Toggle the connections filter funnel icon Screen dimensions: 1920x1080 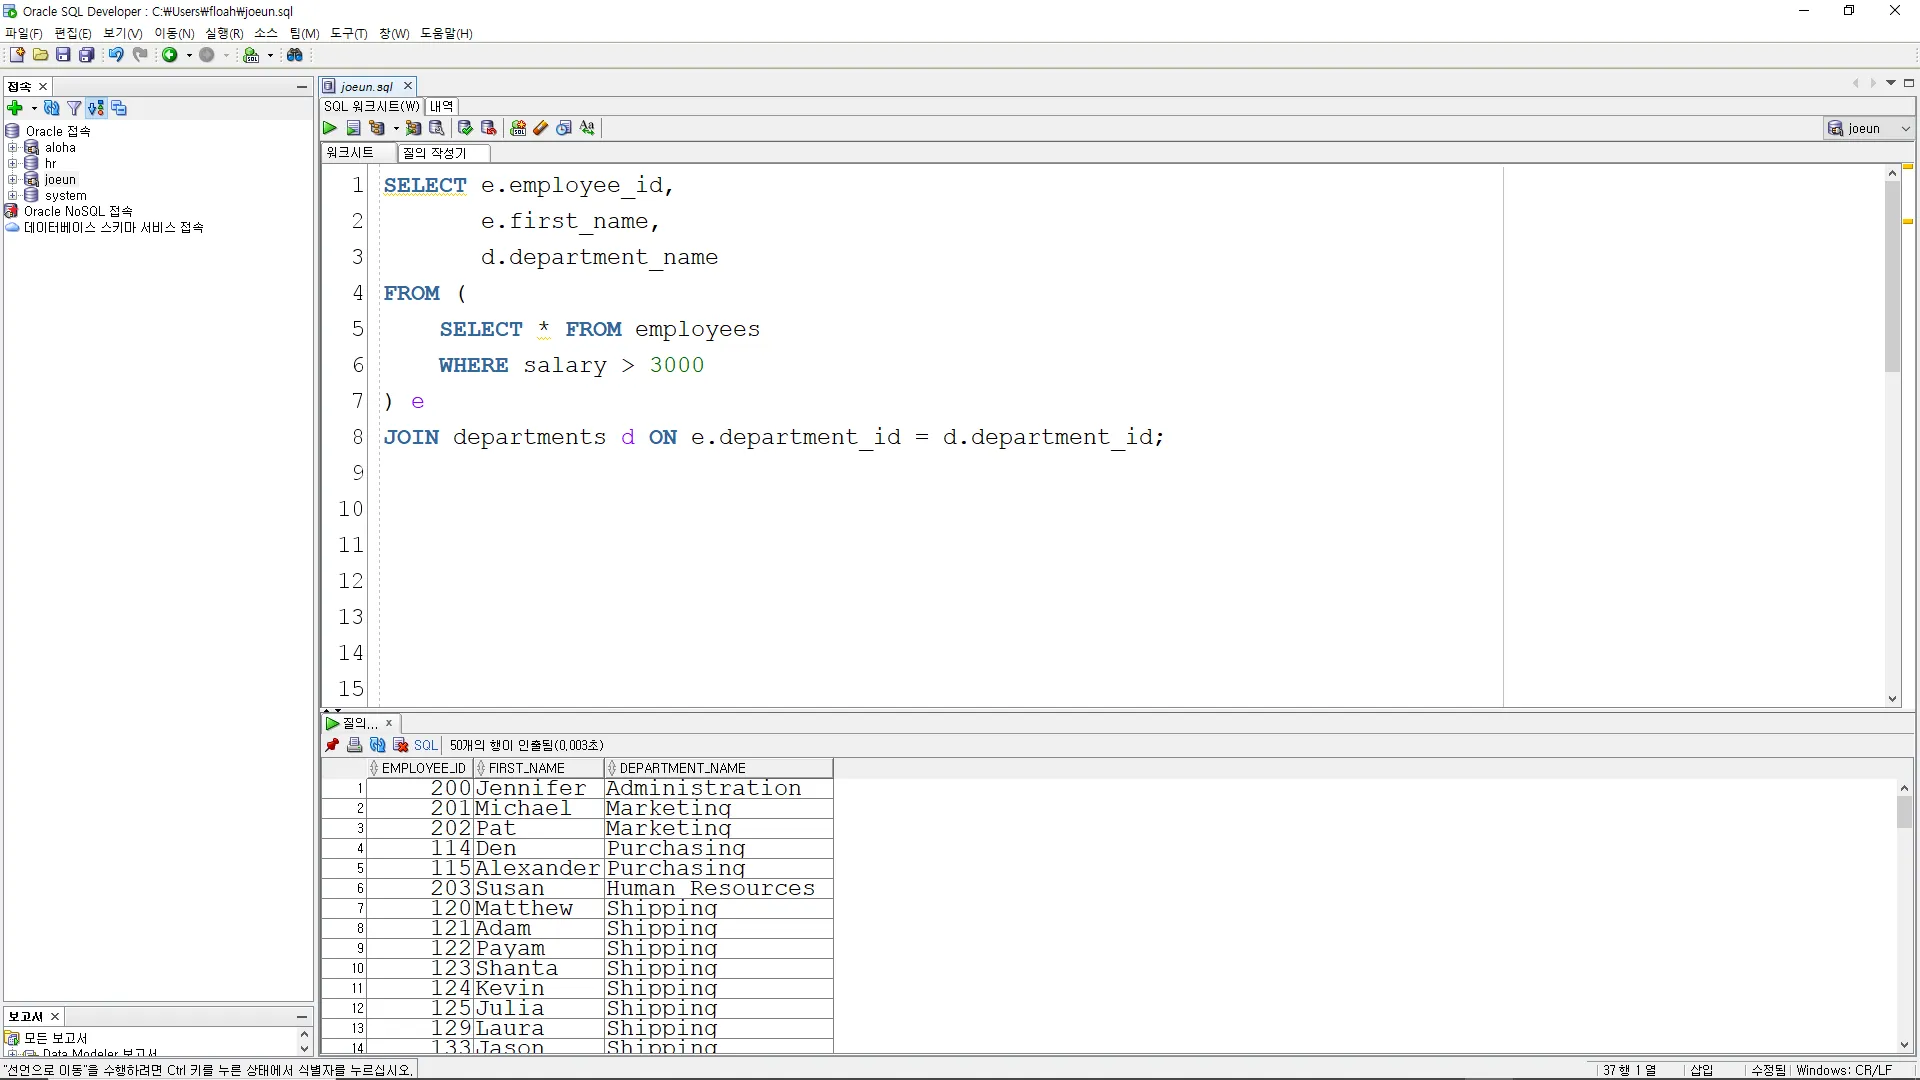[x=74, y=108]
